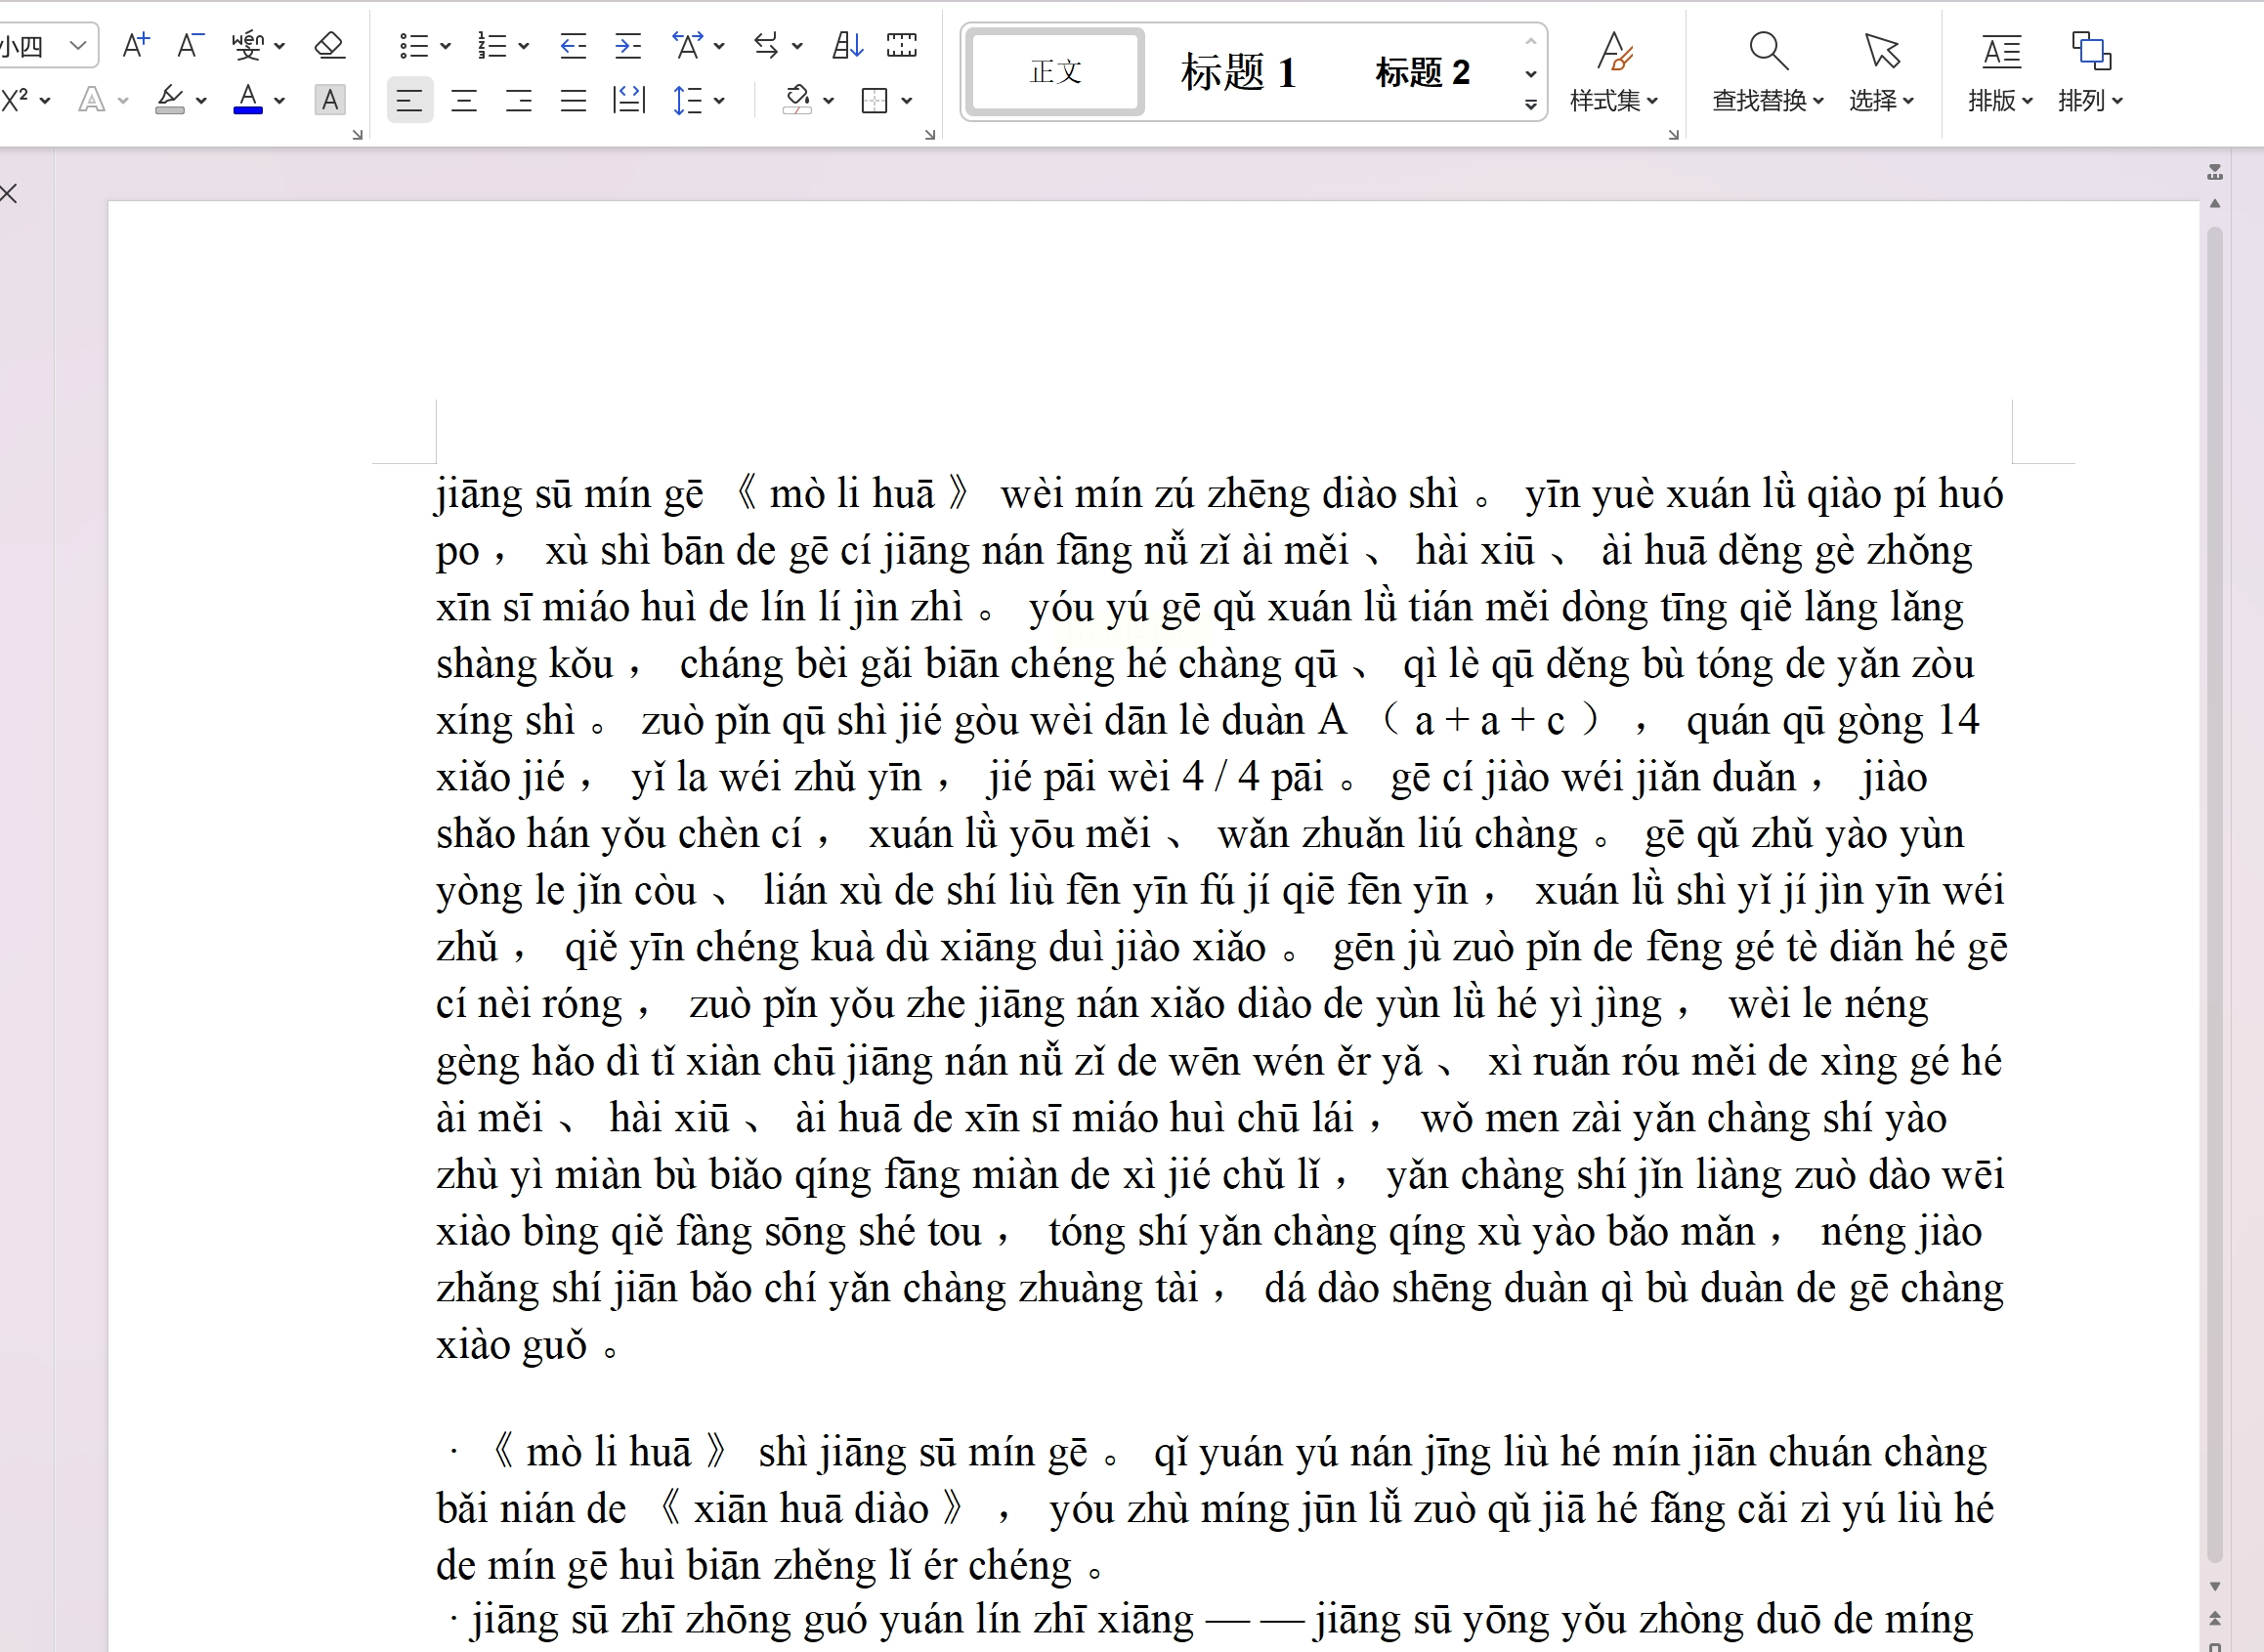Open the style set menu

1614,72
